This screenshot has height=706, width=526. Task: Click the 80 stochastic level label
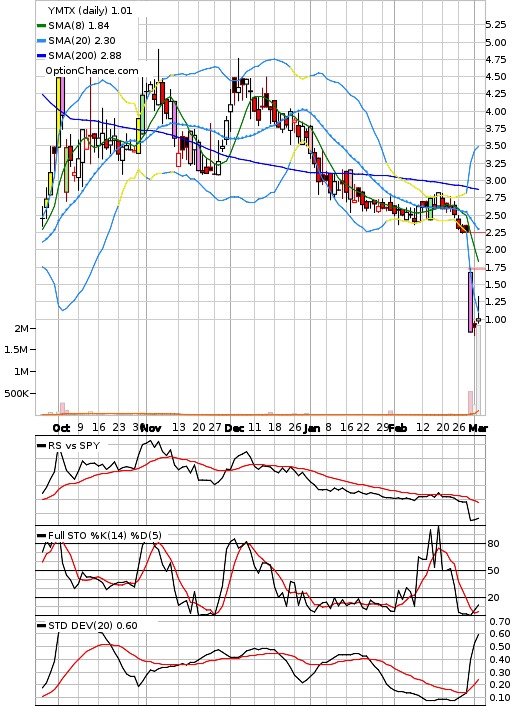pyautogui.click(x=494, y=543)
